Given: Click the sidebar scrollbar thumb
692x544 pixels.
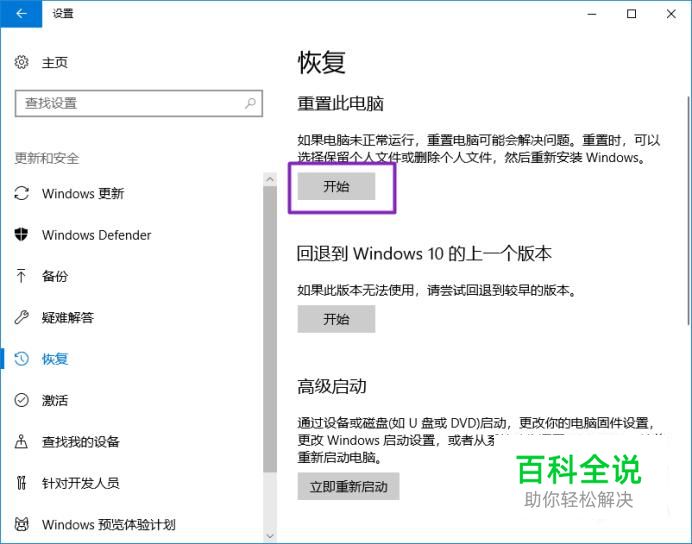Looking at the screenshot, I should [270, 329].
